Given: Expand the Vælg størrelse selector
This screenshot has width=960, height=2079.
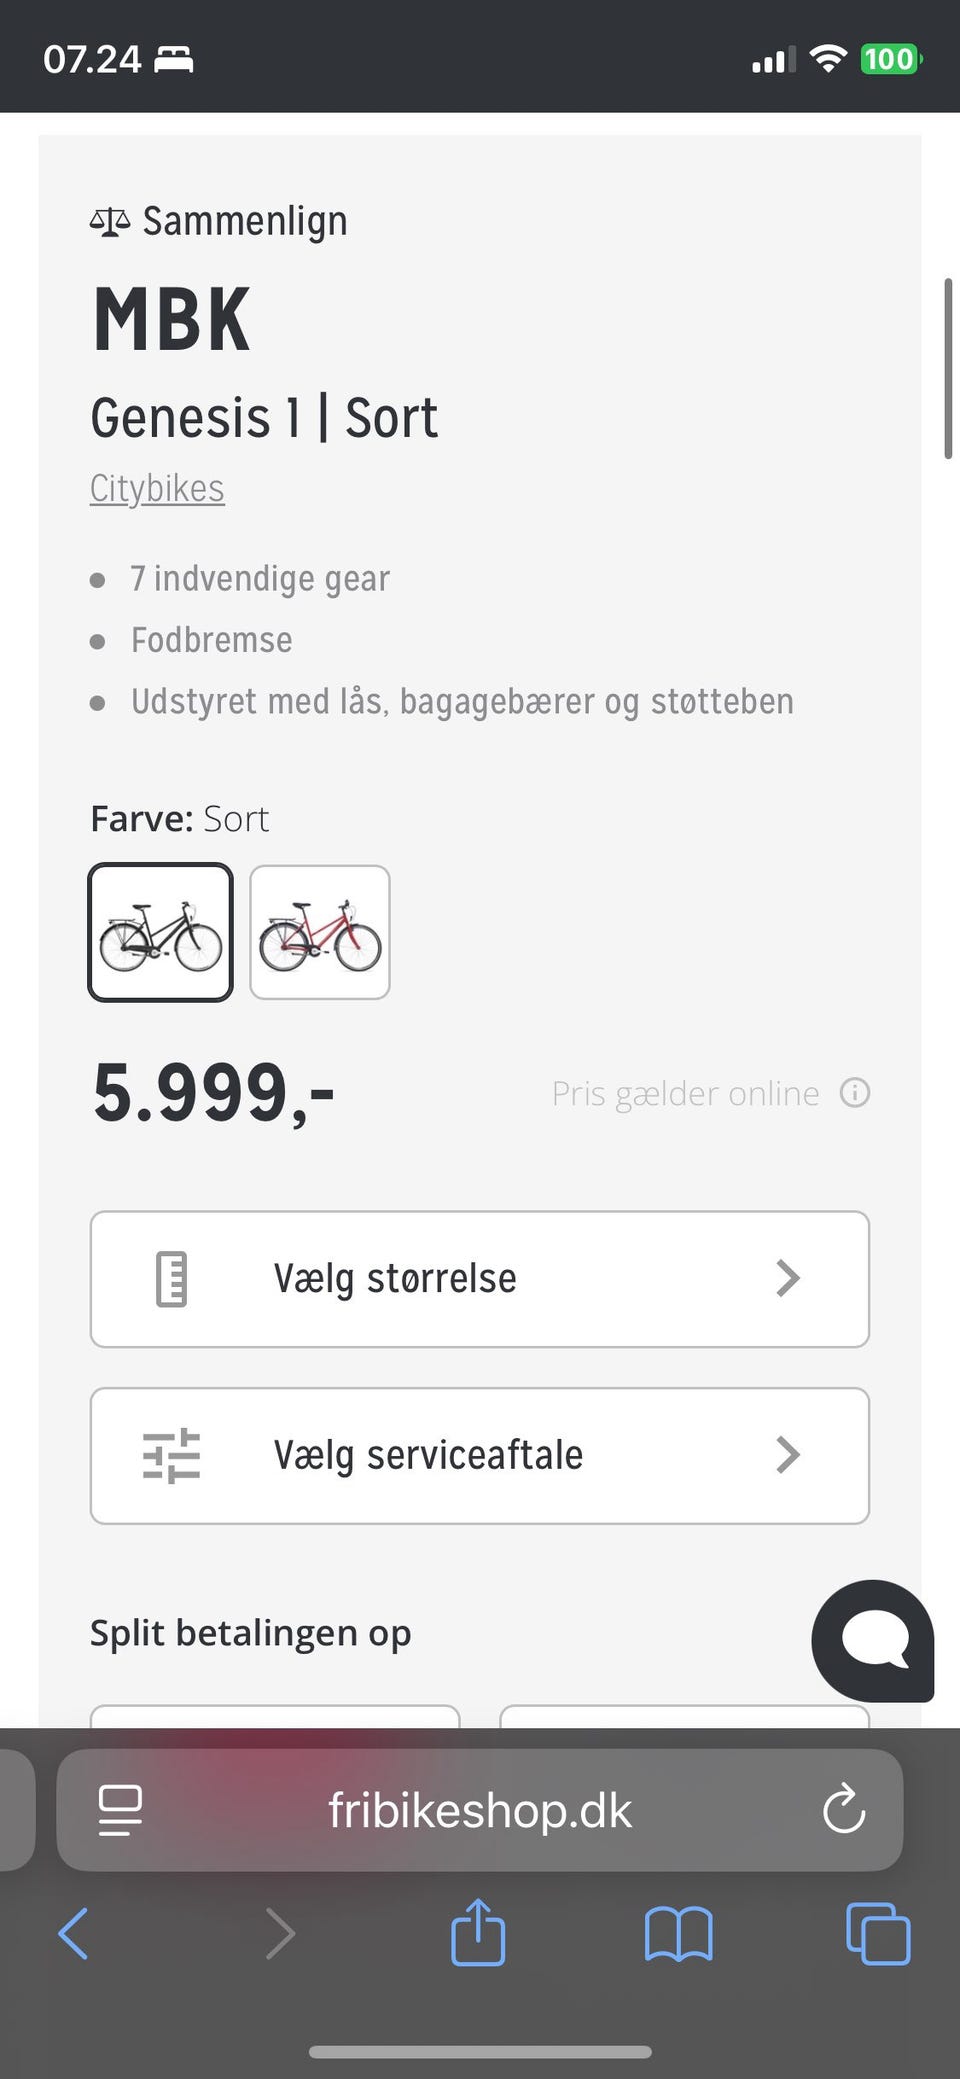Looking at the screenshot, I should (480, 1279).
